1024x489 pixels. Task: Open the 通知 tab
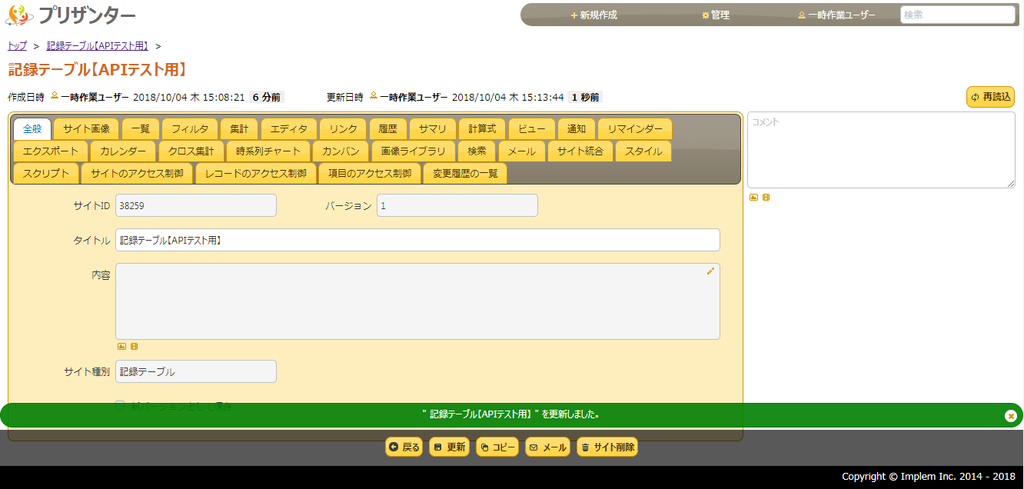tap(577, 129)
